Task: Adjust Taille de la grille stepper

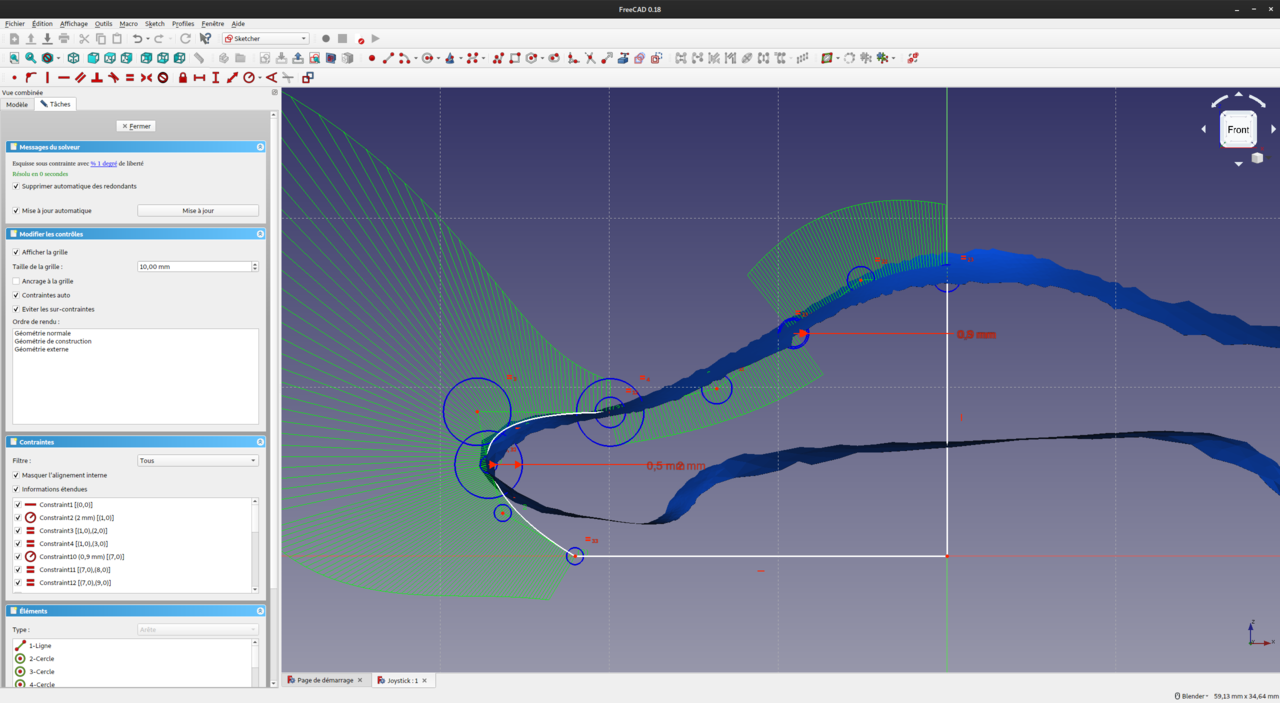Action: (x=255, y=267)
